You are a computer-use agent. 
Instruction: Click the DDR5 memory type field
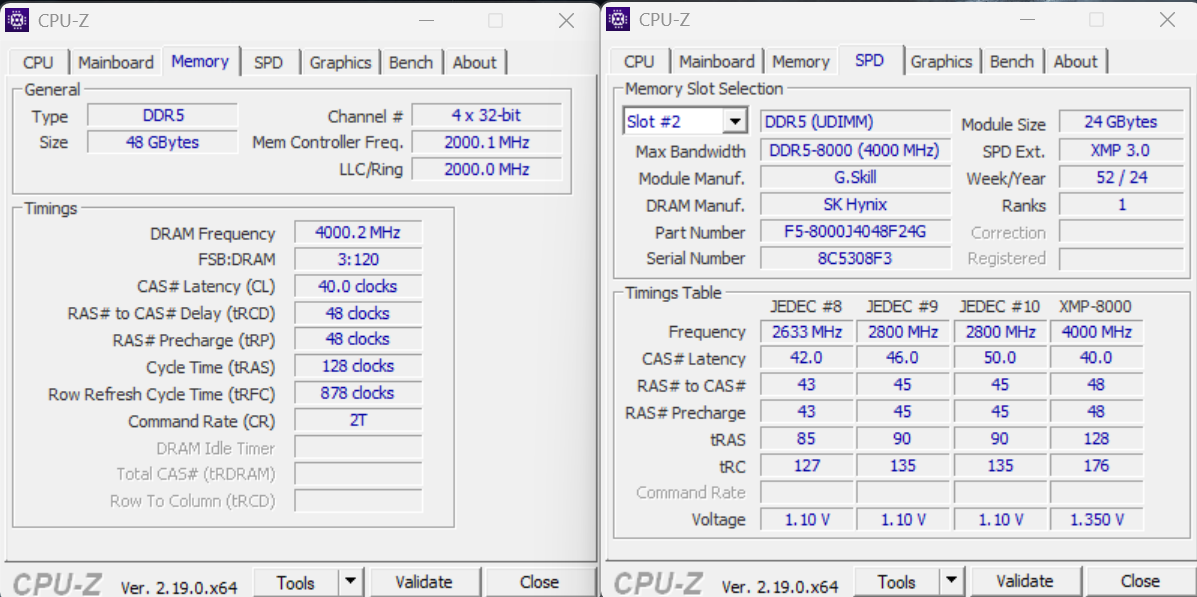[x=163, y=116]
